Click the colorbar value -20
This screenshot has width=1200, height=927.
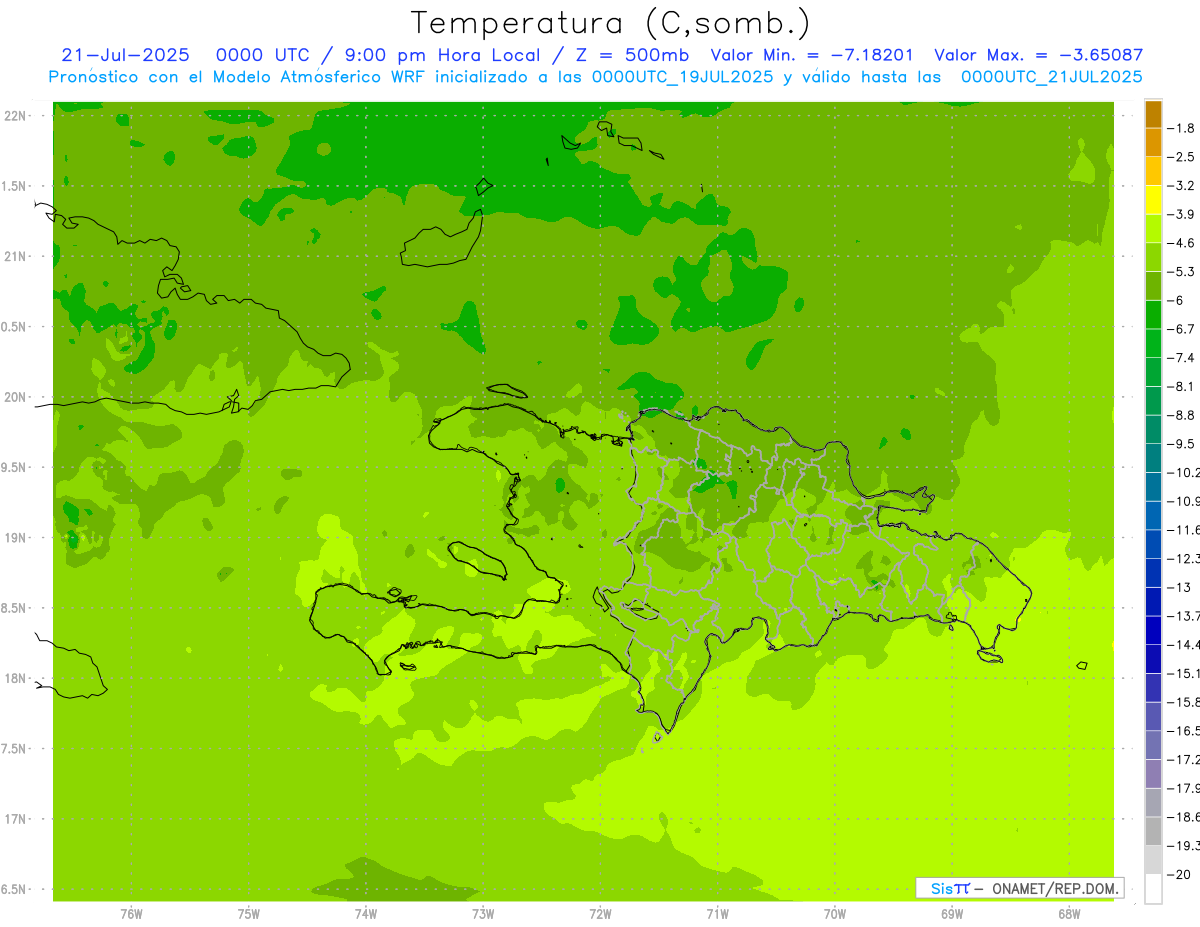1178,874
